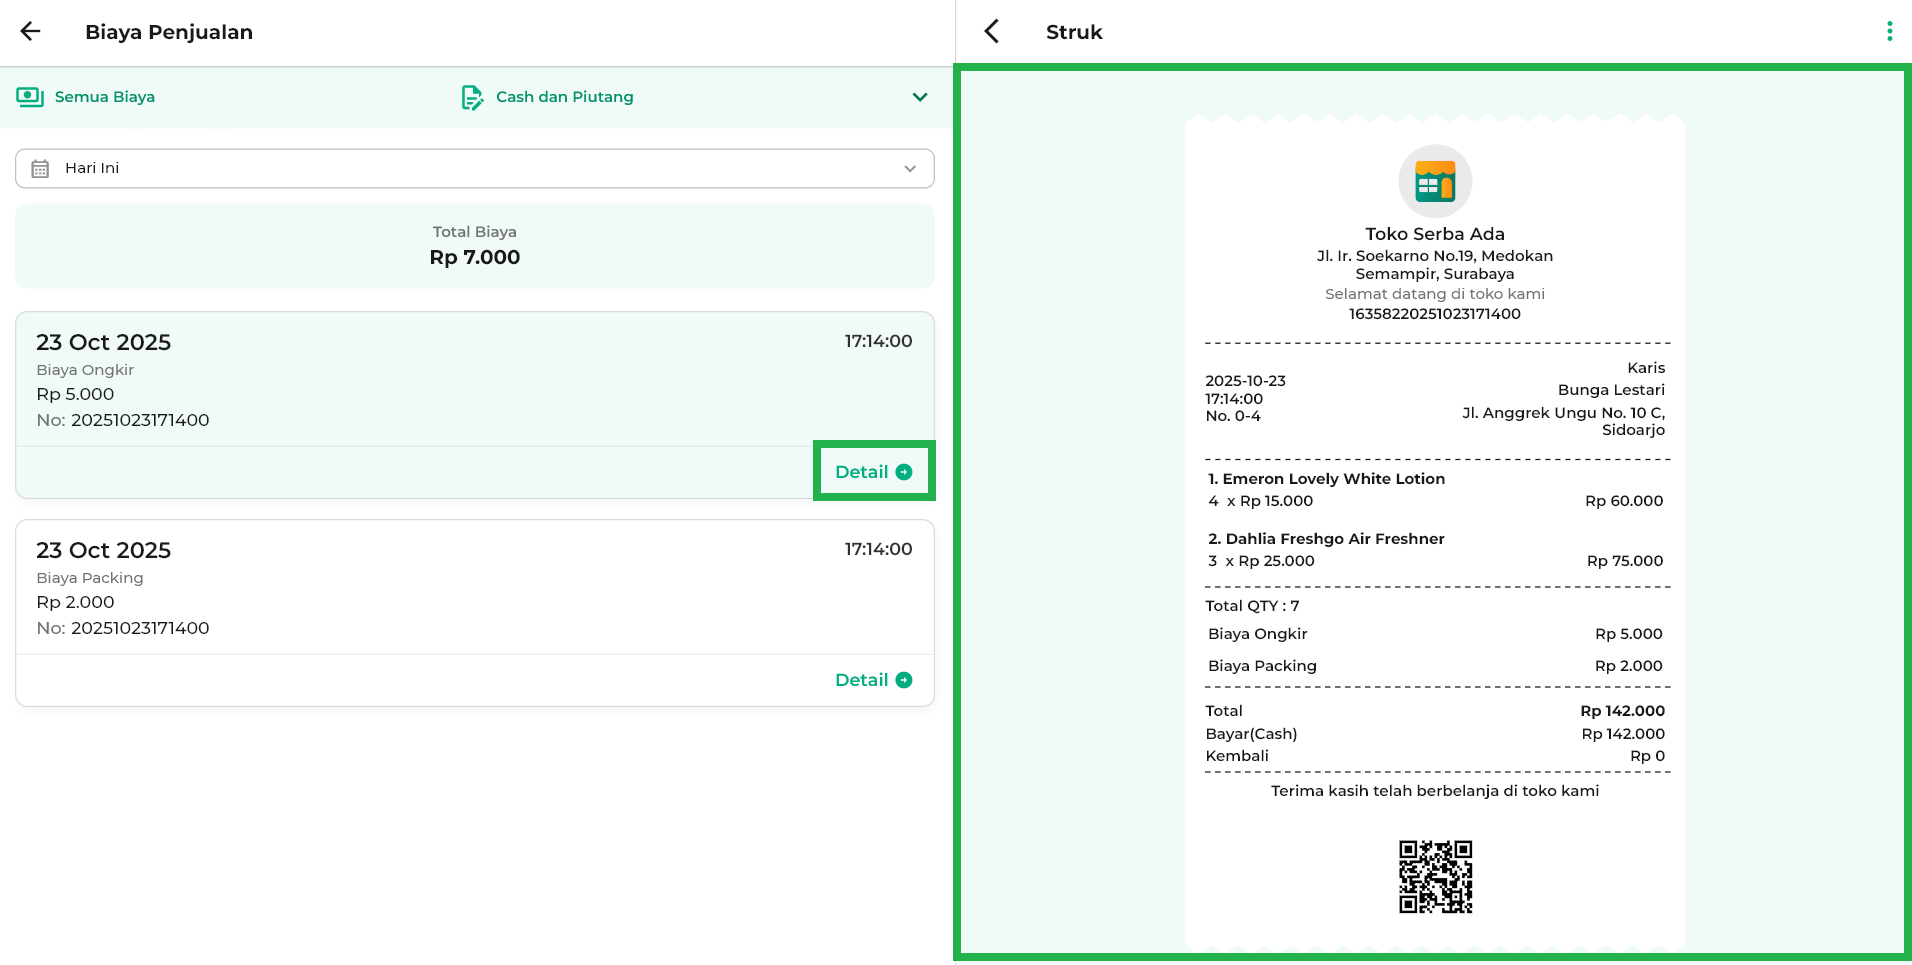This screenshot has height=965, width=1912.
Task: Click Toko Serba Ada store logo
Action: pyautogui.click(x=1434, y=181)
